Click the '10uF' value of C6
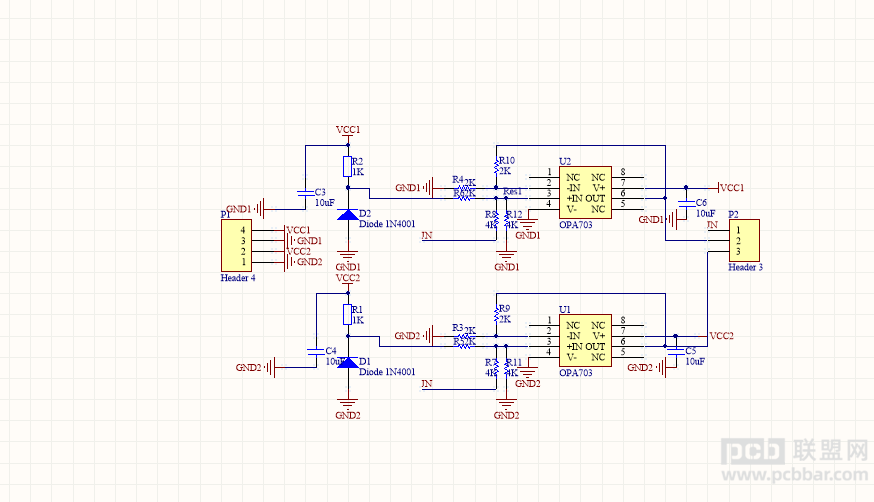This screenshot has width=874, height=502. (706, 213)
